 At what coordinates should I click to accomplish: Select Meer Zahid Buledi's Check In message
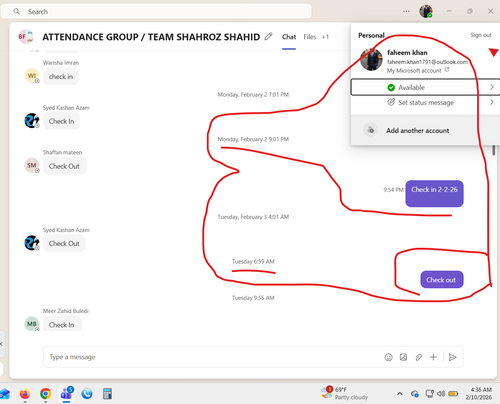point(62,324)
